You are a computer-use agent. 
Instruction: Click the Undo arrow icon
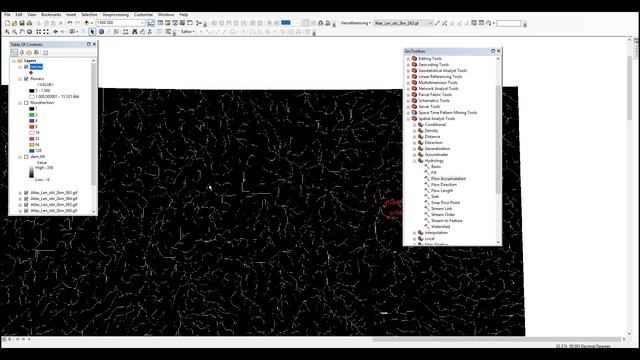click(70, 23)
